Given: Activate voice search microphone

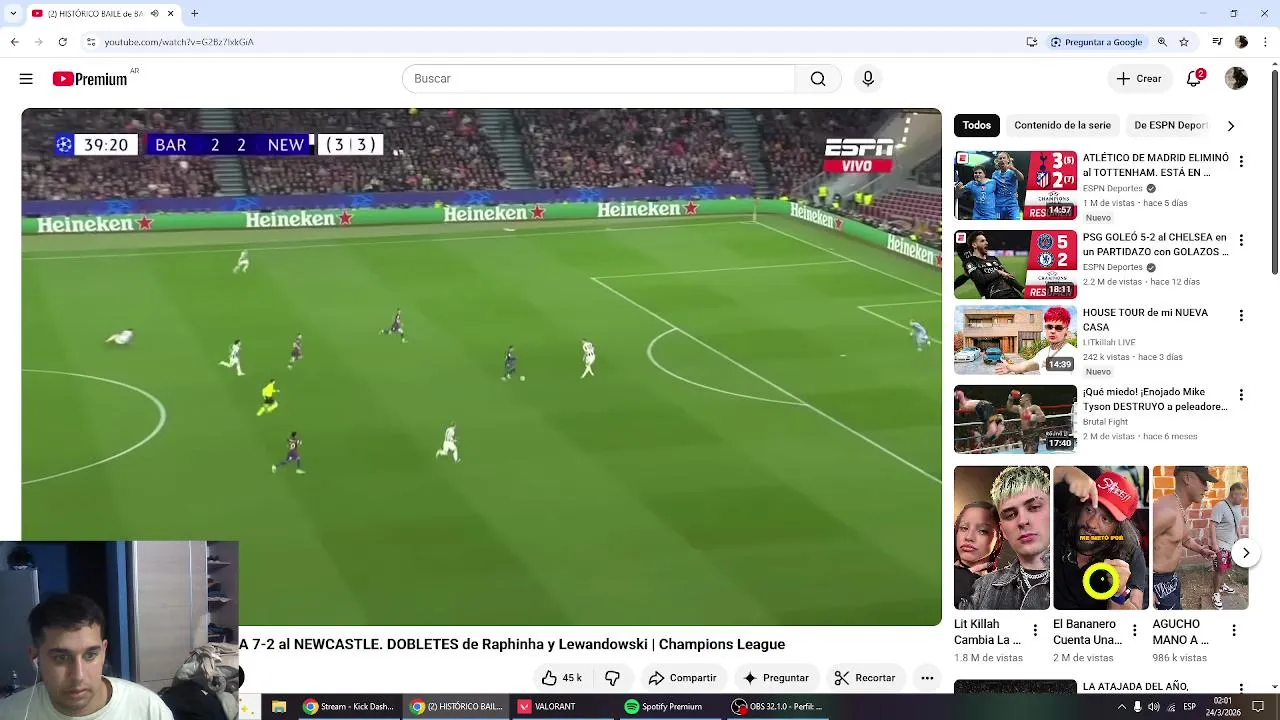Looking at the screenshot, I should click(868, 79).
